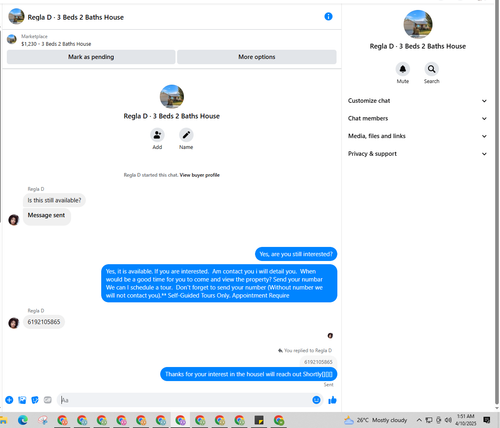
Task: Click the vertical scrollbar on right edge
Action: [x=497, y=203]
